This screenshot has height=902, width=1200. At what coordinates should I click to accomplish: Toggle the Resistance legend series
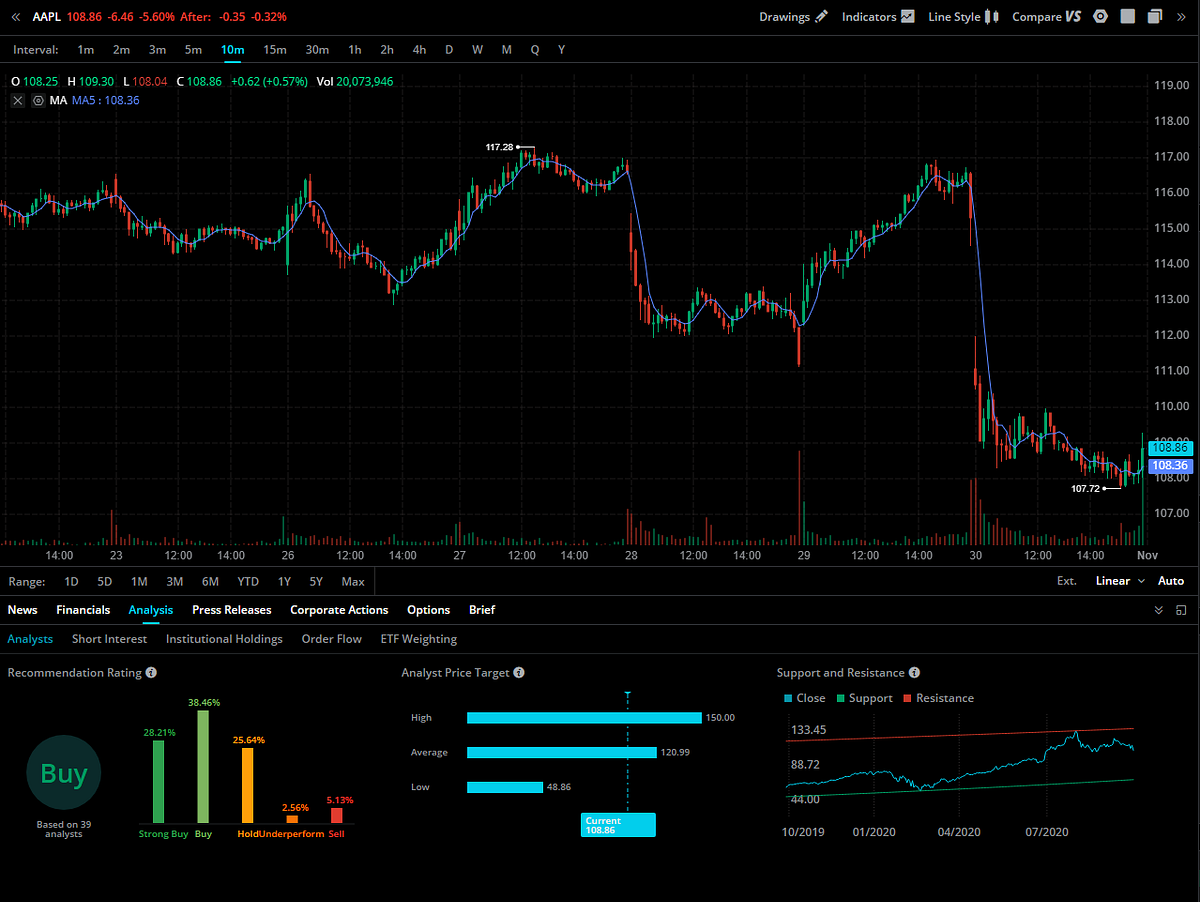tap(938, 698)
